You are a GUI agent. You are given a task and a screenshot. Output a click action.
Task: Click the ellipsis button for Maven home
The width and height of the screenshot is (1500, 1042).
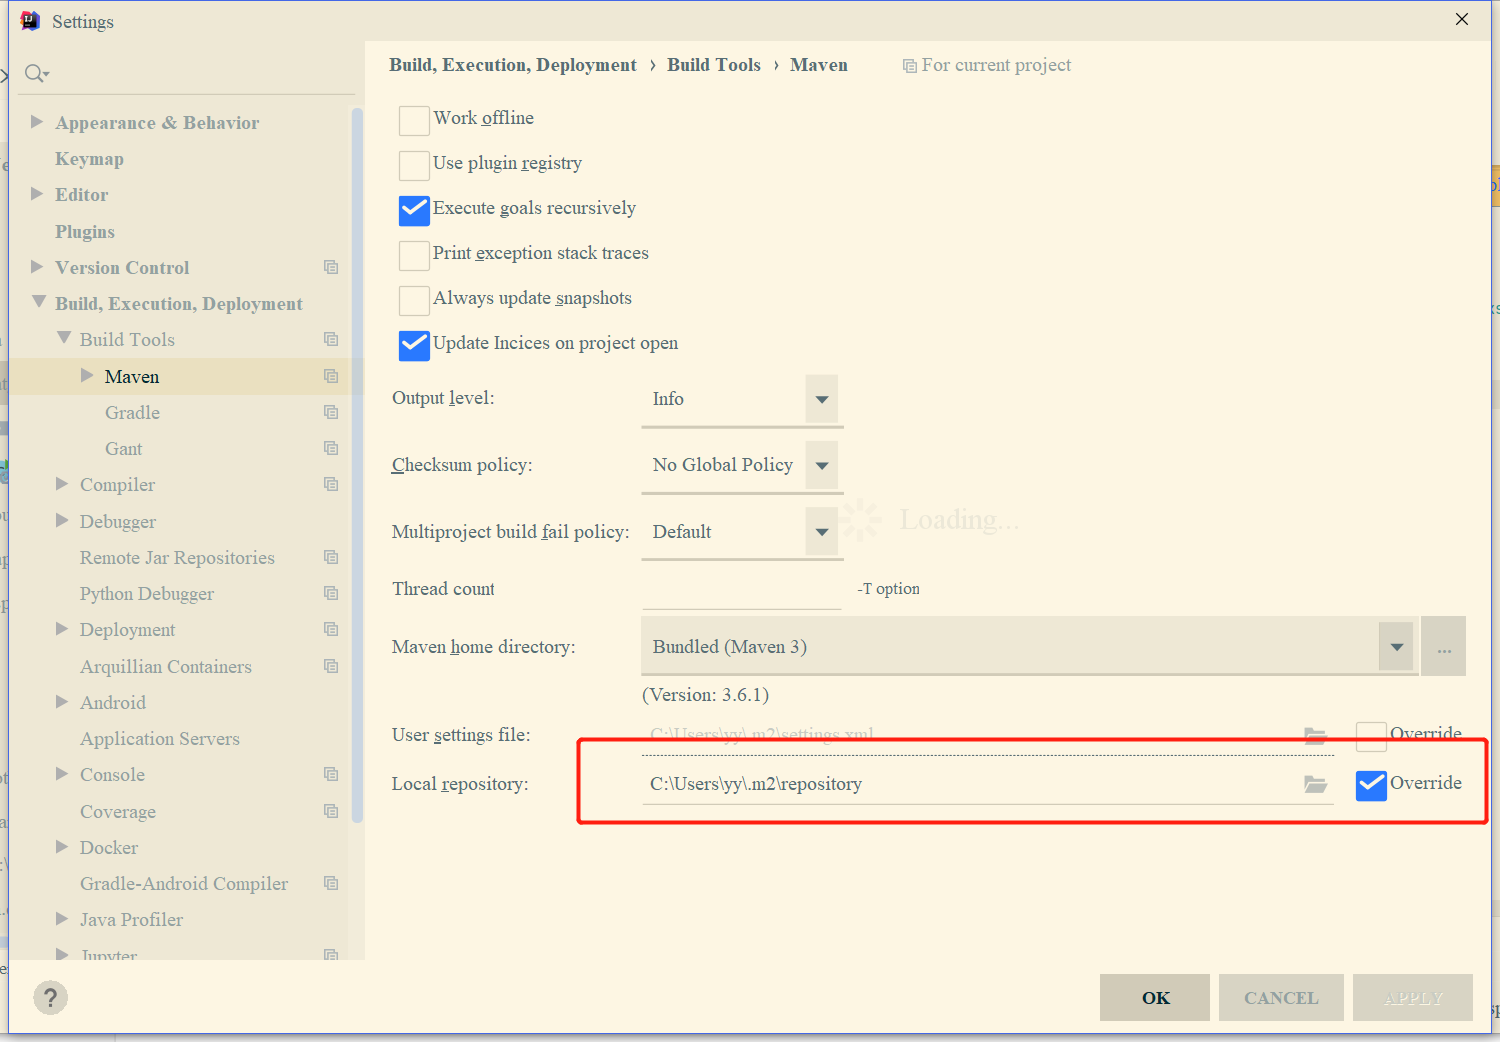pyautogui.click(x=1444, y=647)
